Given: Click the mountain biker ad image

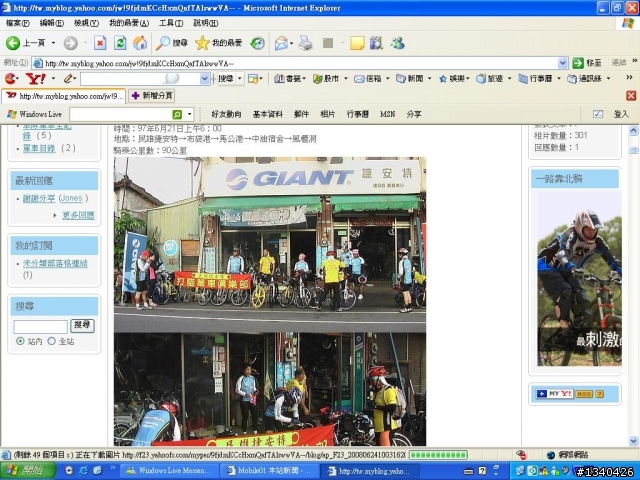Looking at the screenshot, I should tap(579, 278).
